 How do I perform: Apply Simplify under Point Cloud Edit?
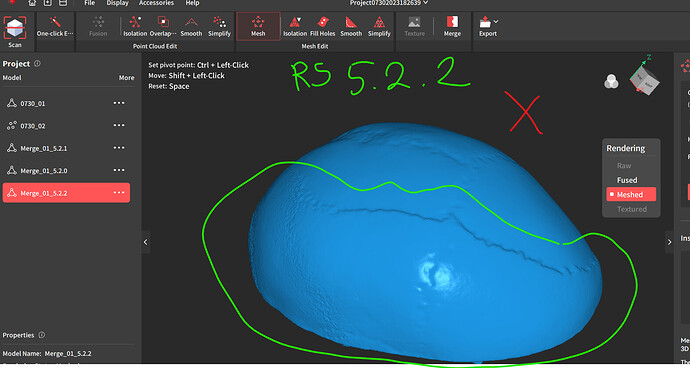[219, 26]
